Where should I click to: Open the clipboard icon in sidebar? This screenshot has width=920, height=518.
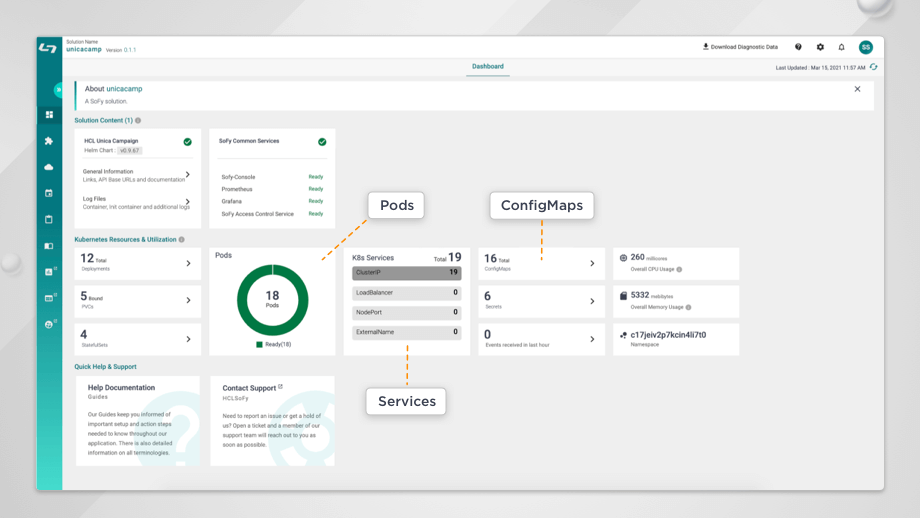pyautogui.click(x=49, y=219)
